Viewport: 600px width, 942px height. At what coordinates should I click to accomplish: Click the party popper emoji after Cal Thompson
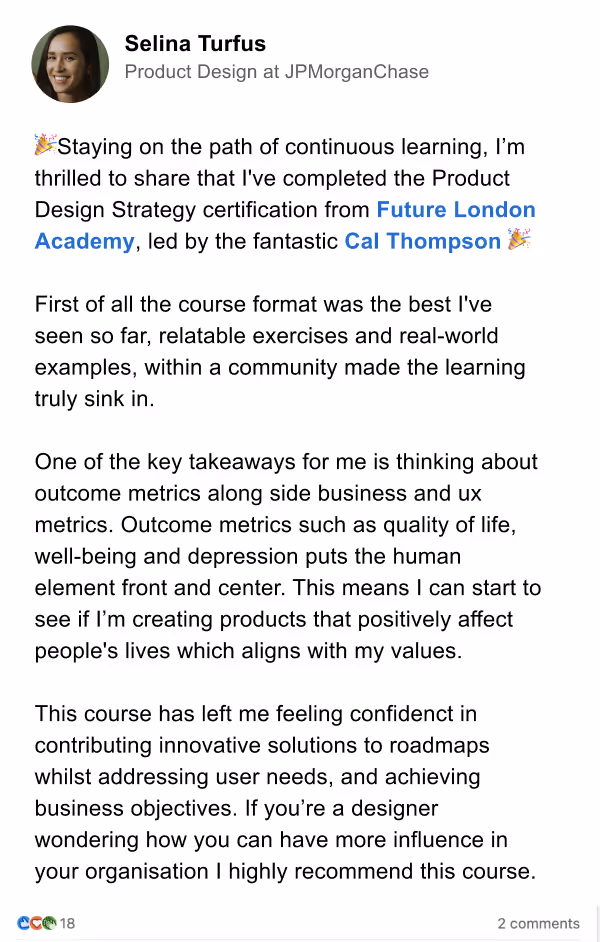[518, 241]
